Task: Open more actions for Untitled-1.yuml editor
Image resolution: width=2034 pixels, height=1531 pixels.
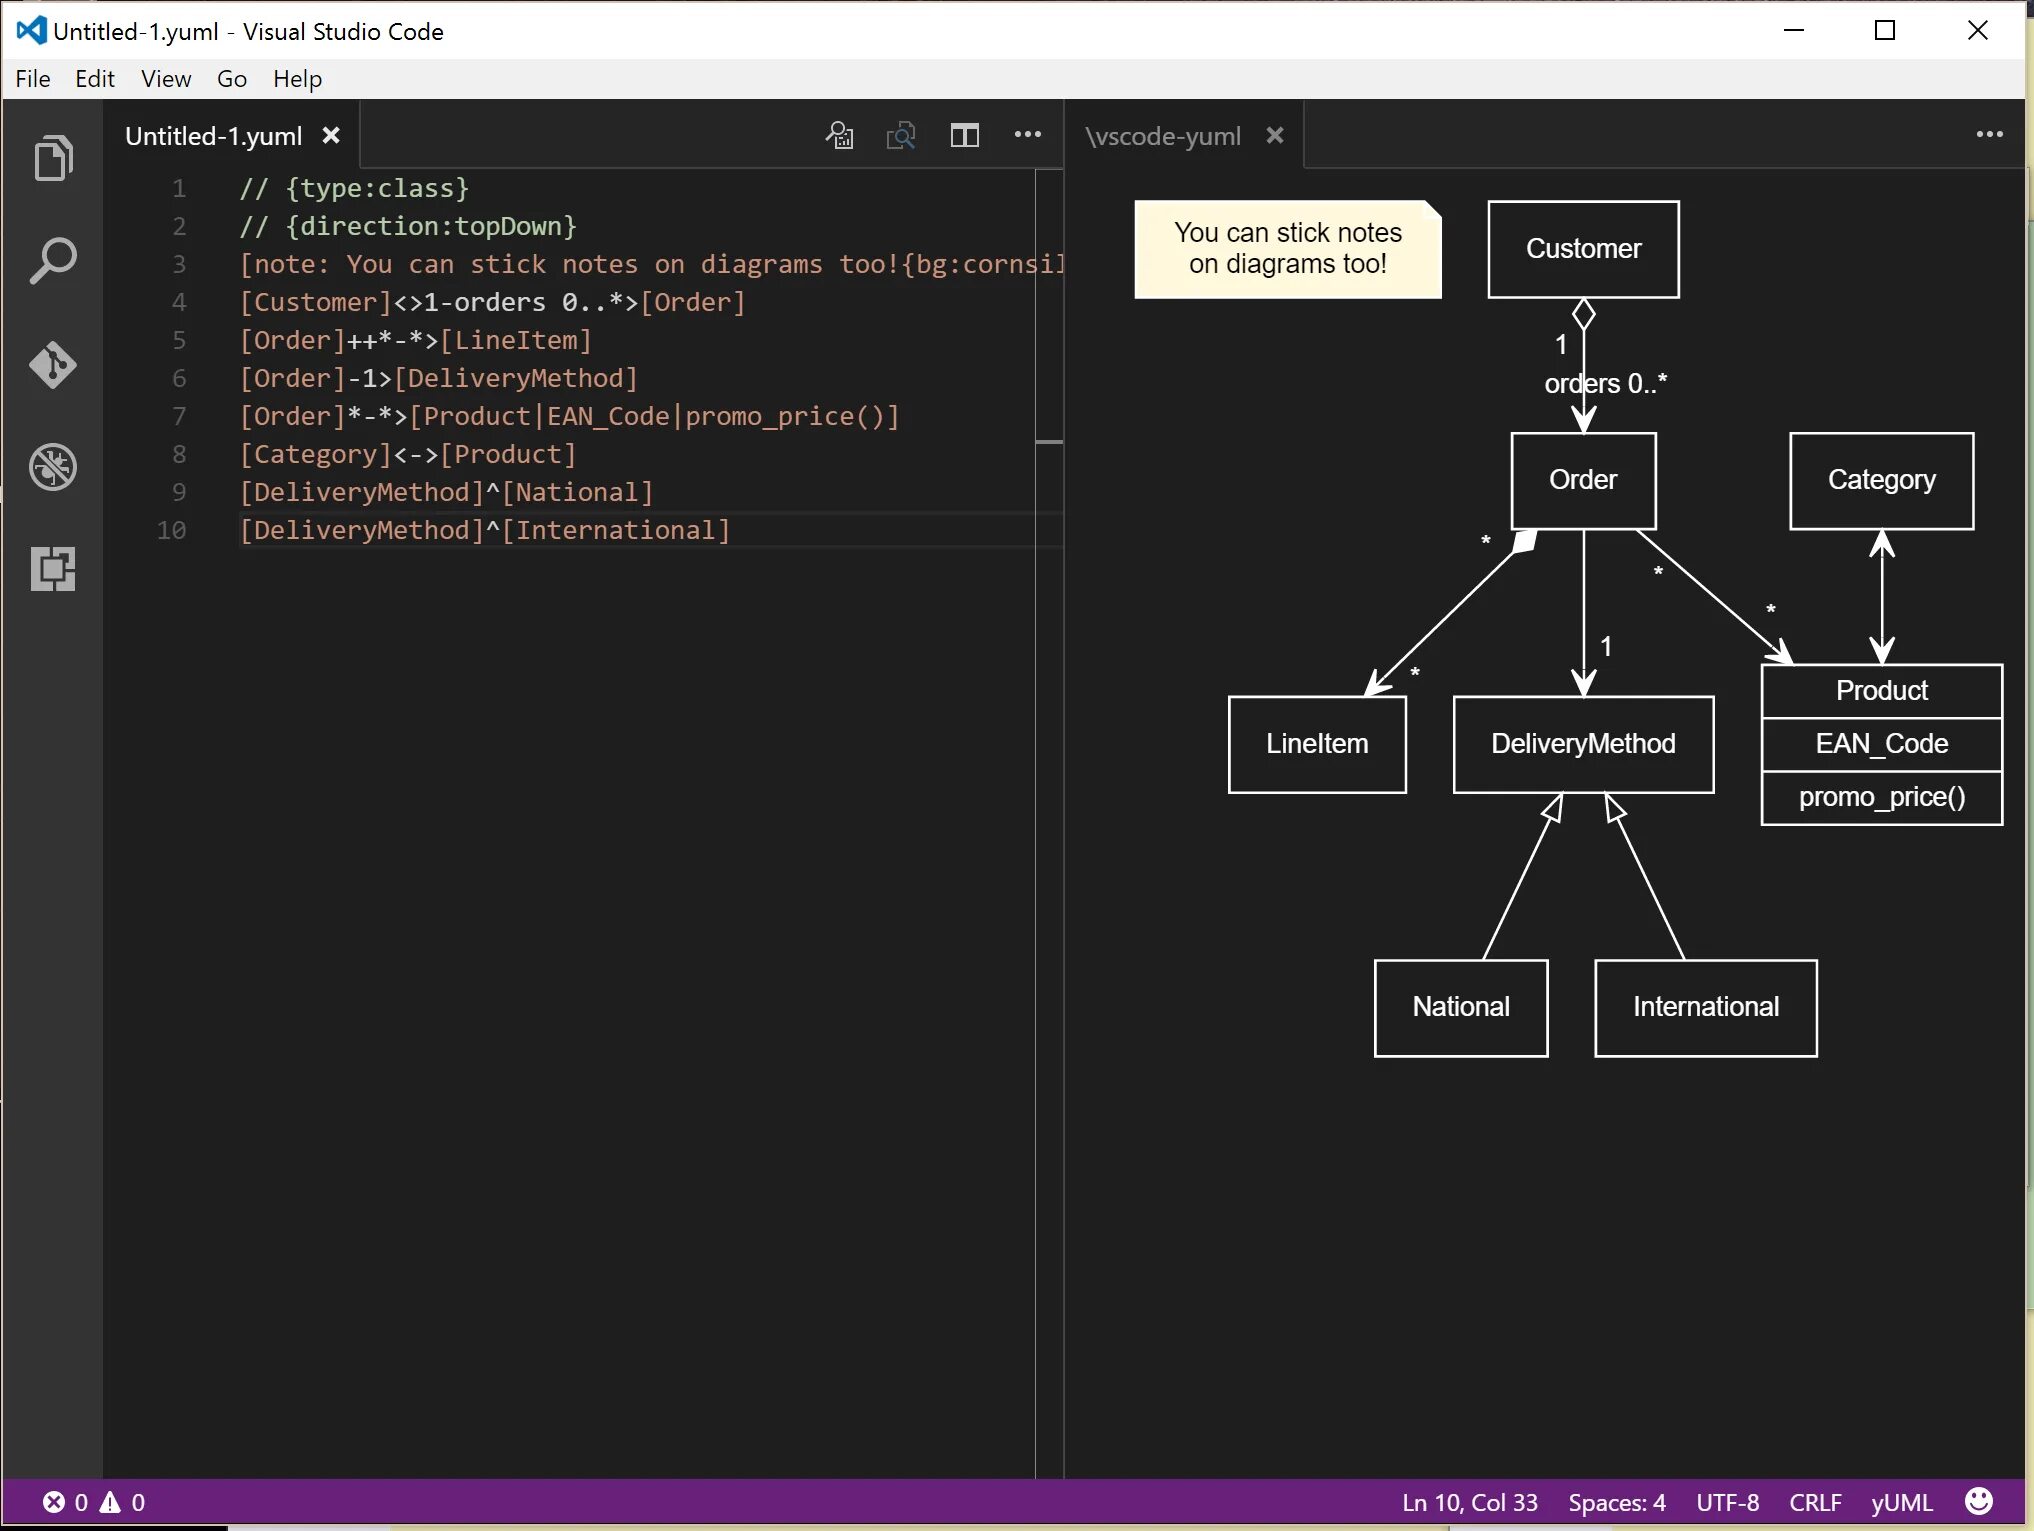Action: 1027,135
